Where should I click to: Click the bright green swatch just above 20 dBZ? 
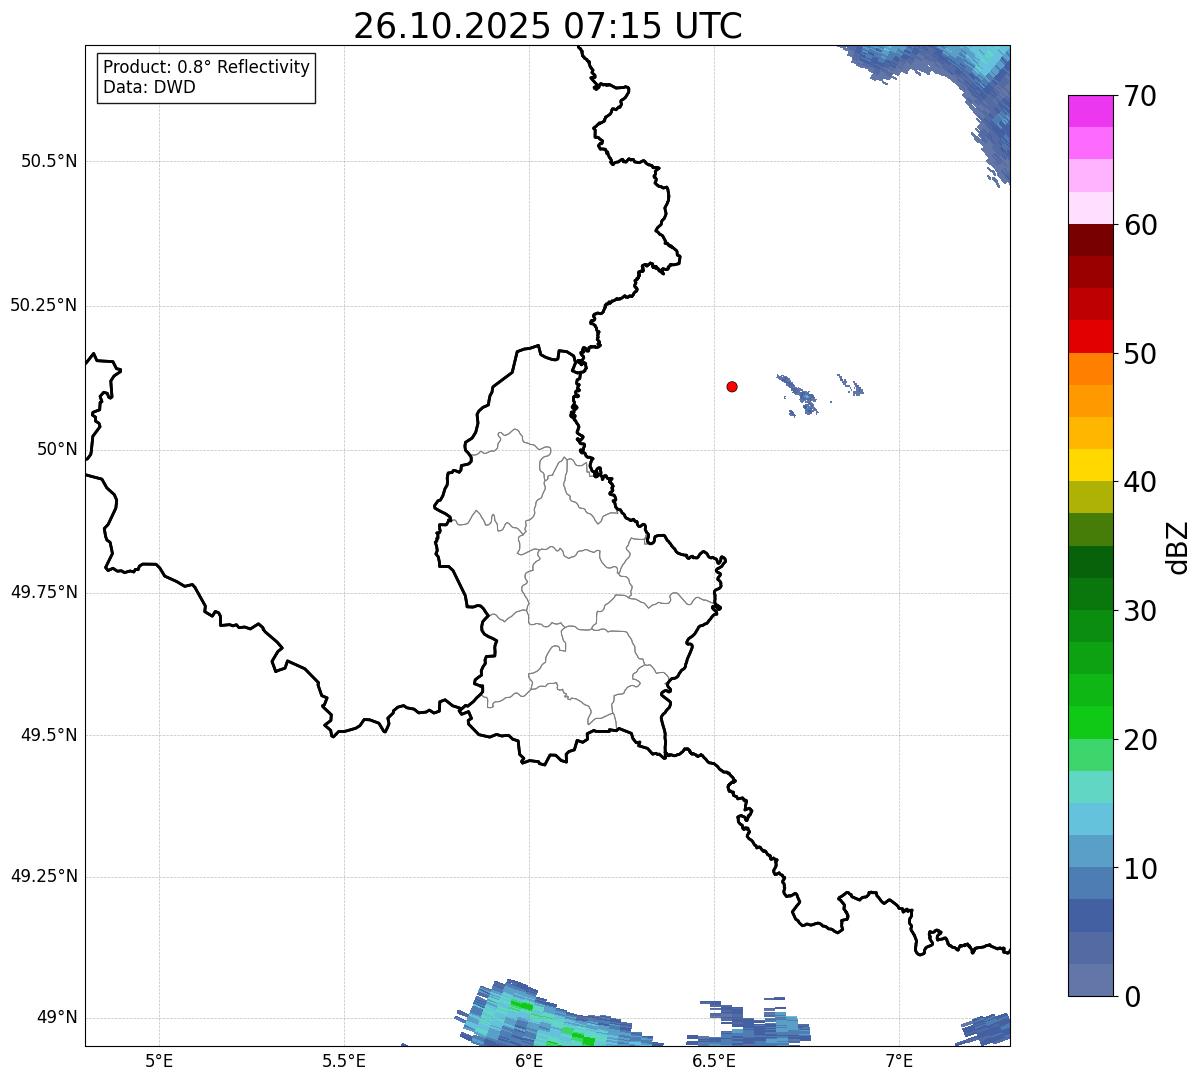tap(1090, 723)
